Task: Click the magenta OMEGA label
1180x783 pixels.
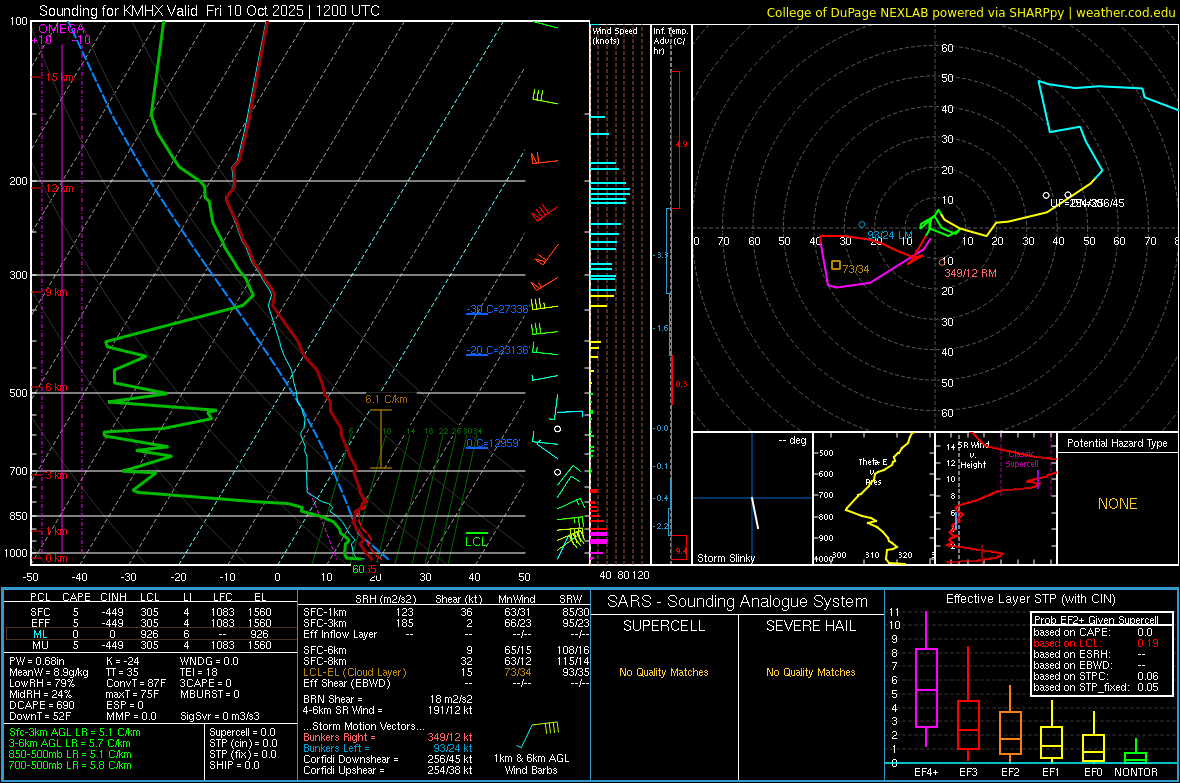Action: (x=61, y=29)
